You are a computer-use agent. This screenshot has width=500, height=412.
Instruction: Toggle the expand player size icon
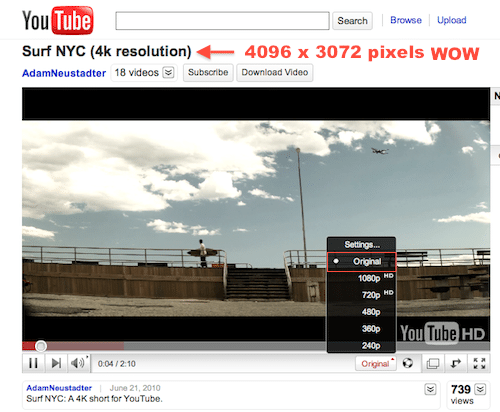[x=456, y=363]
